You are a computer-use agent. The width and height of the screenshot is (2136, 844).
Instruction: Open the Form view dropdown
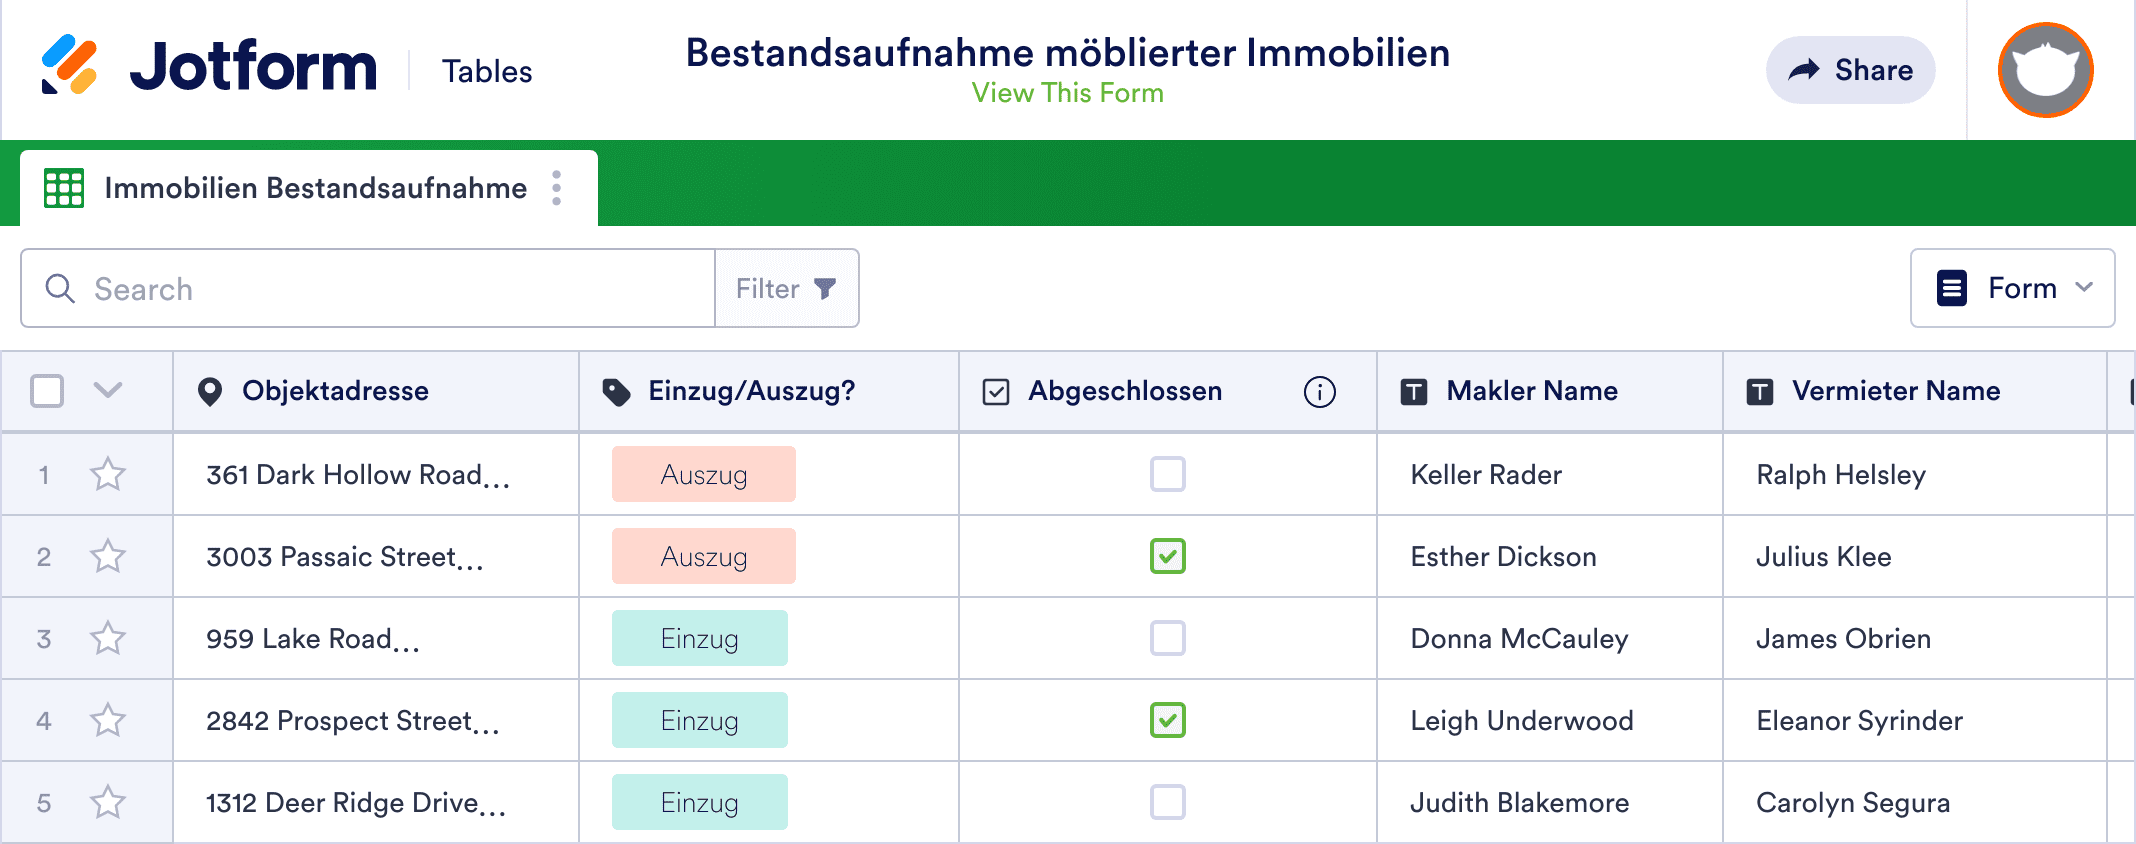pos(2012,288)
